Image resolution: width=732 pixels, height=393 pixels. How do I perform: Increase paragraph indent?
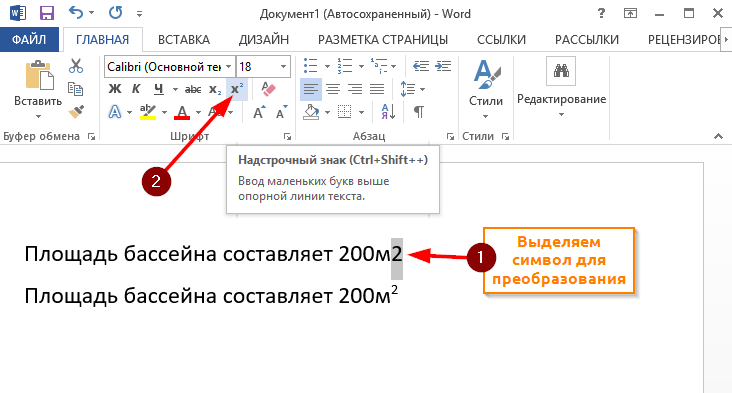point(443,66)
